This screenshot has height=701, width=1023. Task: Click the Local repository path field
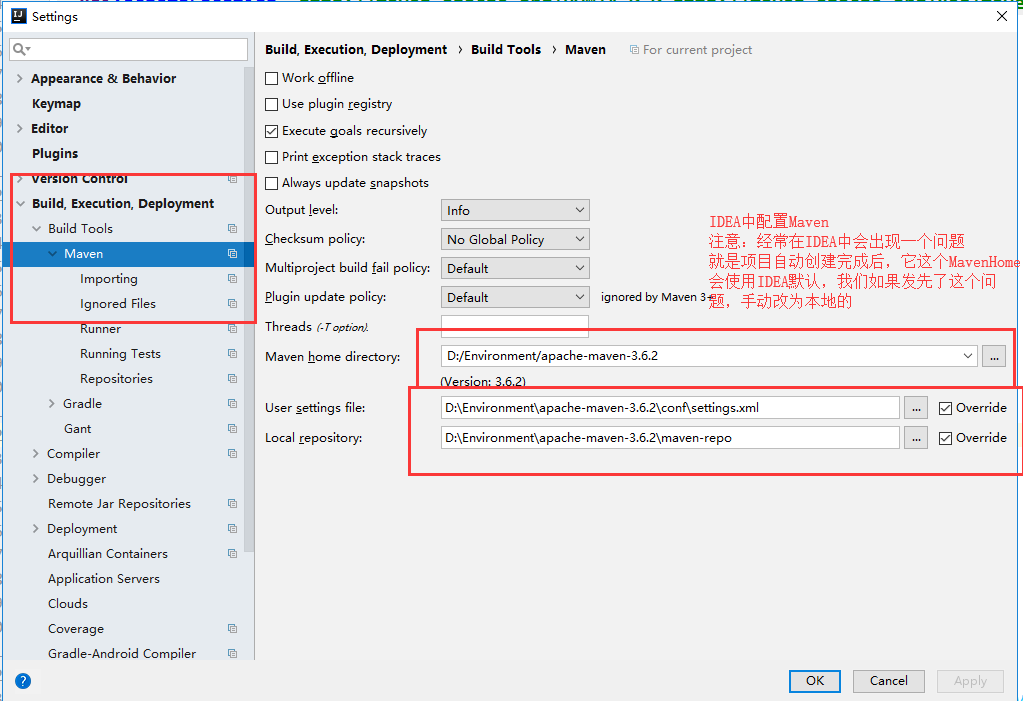(x=670, y=438)
